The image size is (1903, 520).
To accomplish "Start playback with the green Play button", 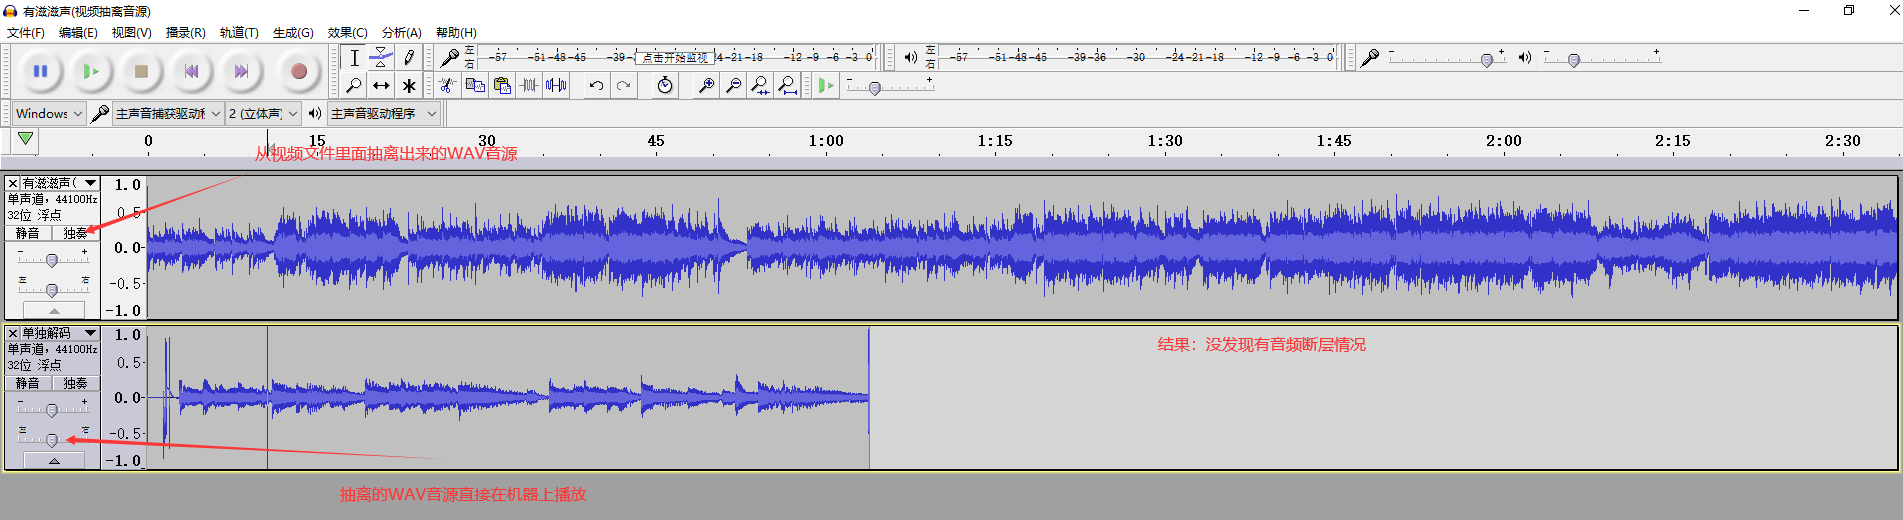I will pos(91,71).
